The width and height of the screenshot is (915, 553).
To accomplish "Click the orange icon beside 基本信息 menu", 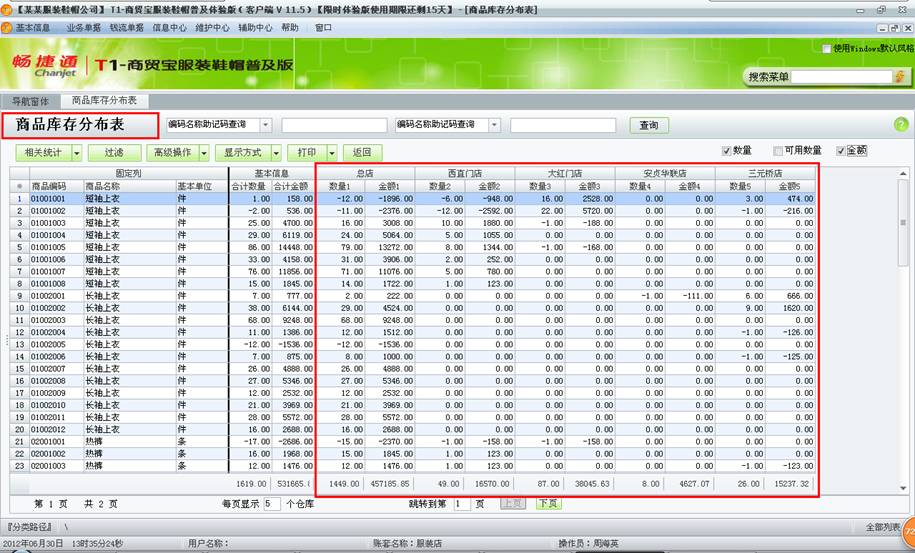I will click(7, 27).
